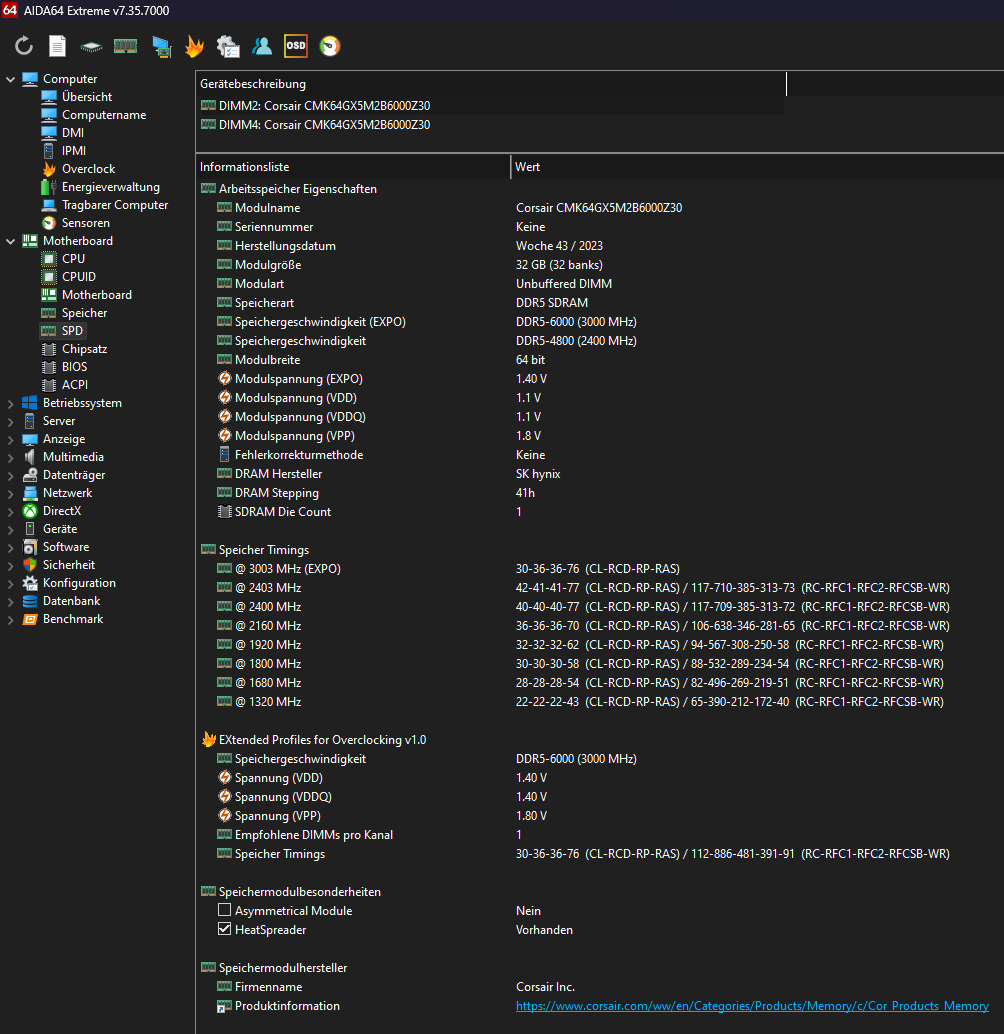Open the preferences gear checklist icon

pyautogui.click(x=228, y=46)
